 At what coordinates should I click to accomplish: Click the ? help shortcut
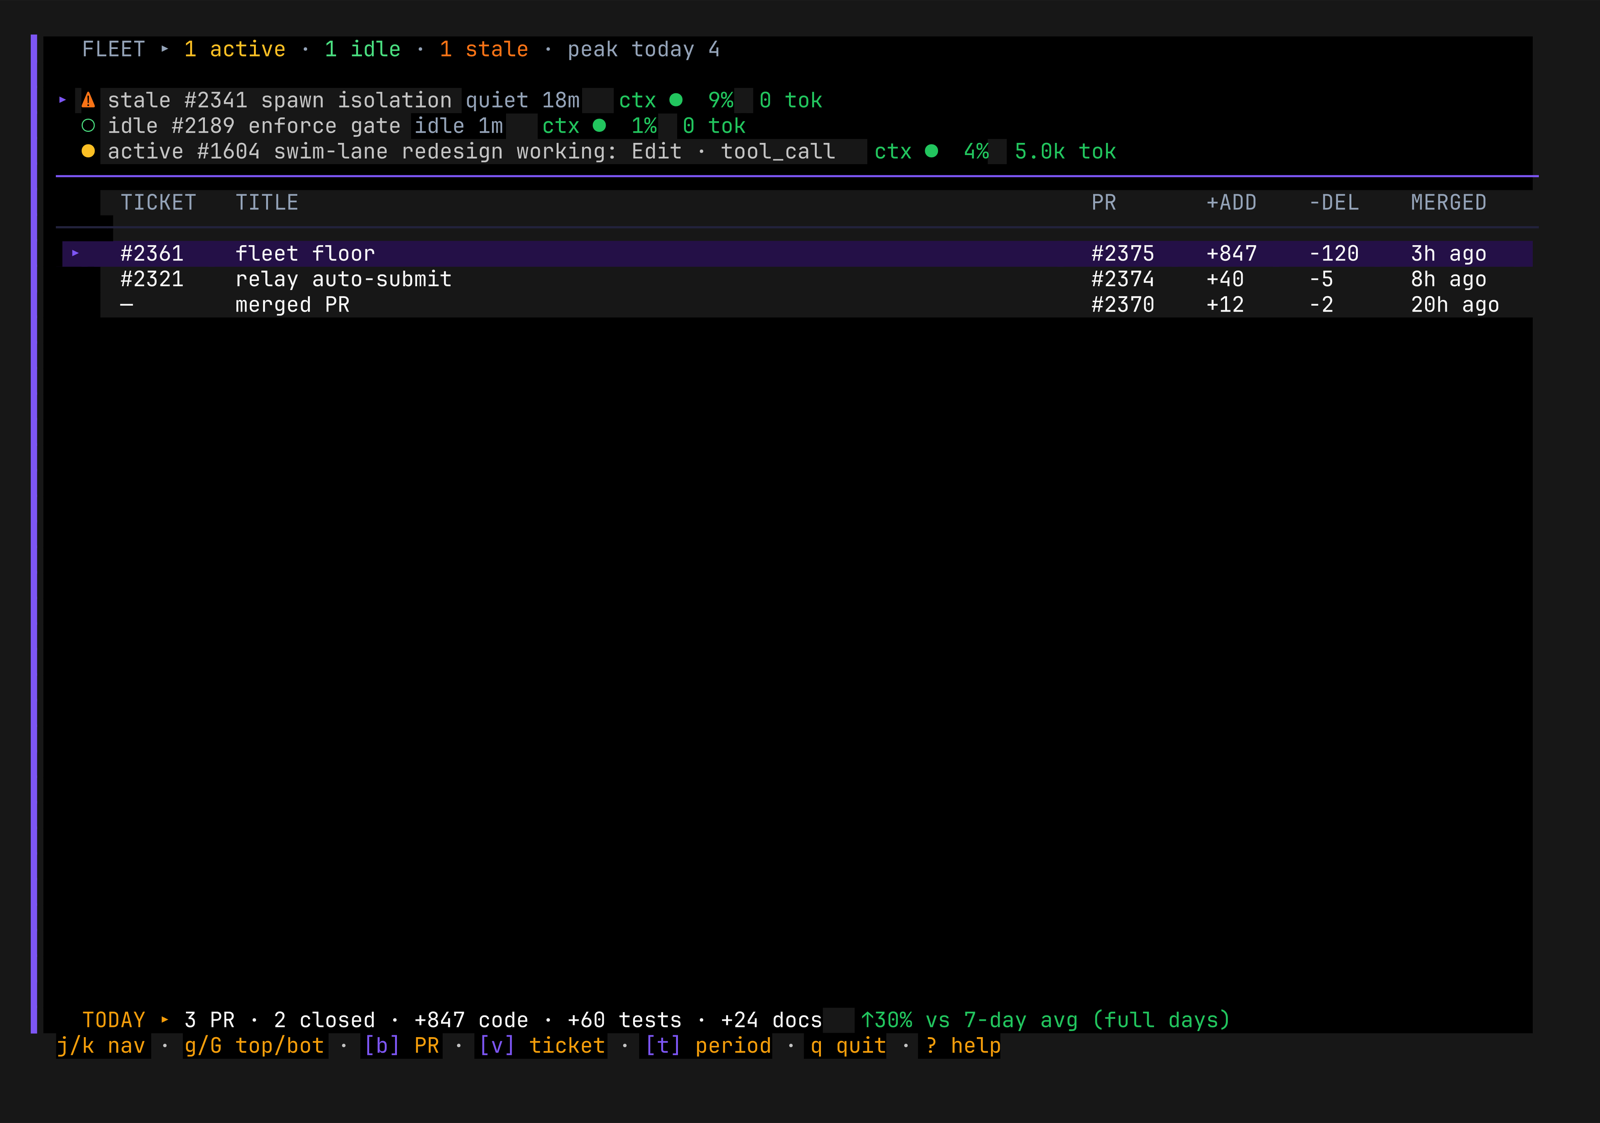[x=963, y=1046]
